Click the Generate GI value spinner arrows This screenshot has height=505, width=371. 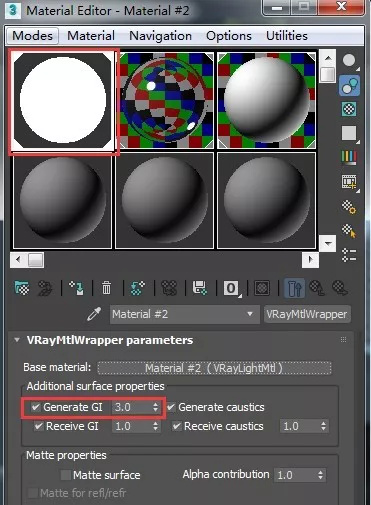click(x=155, y=407)
